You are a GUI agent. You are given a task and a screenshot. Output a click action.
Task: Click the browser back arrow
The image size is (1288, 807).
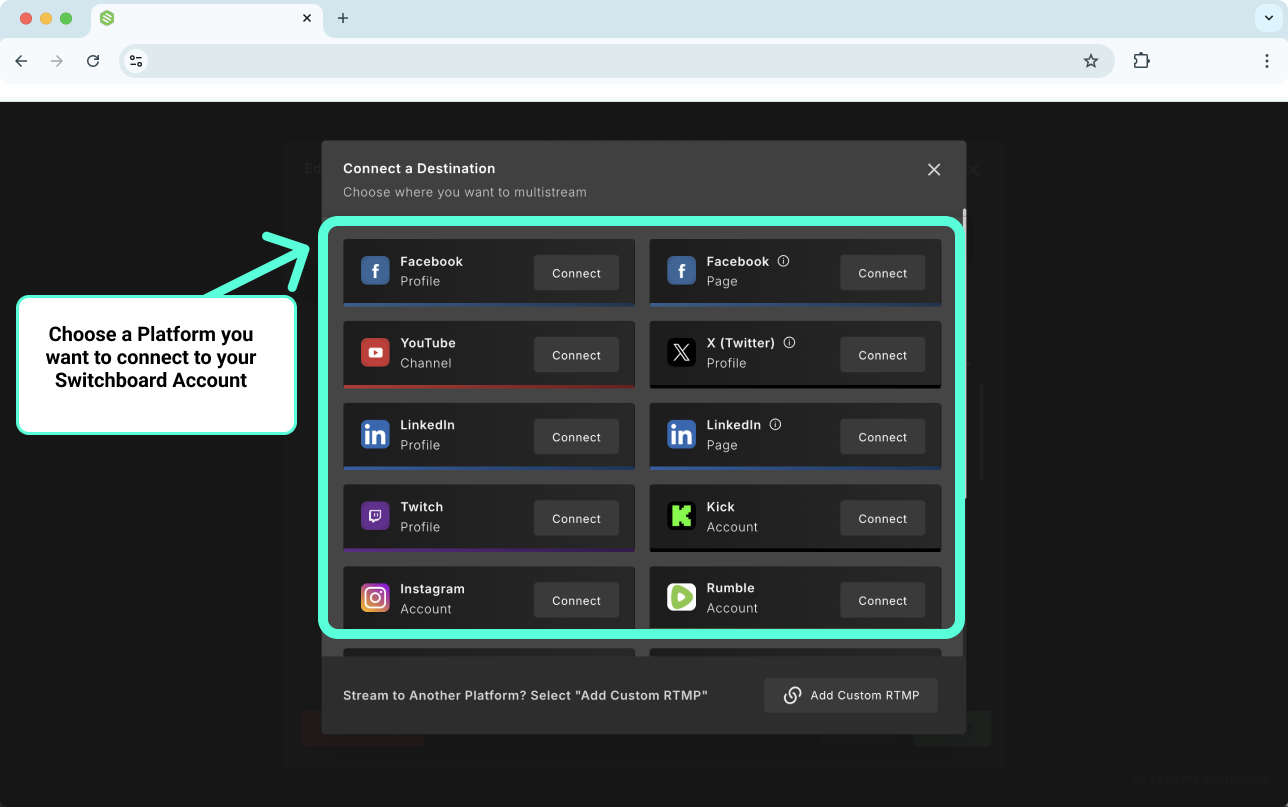point(21,61)
